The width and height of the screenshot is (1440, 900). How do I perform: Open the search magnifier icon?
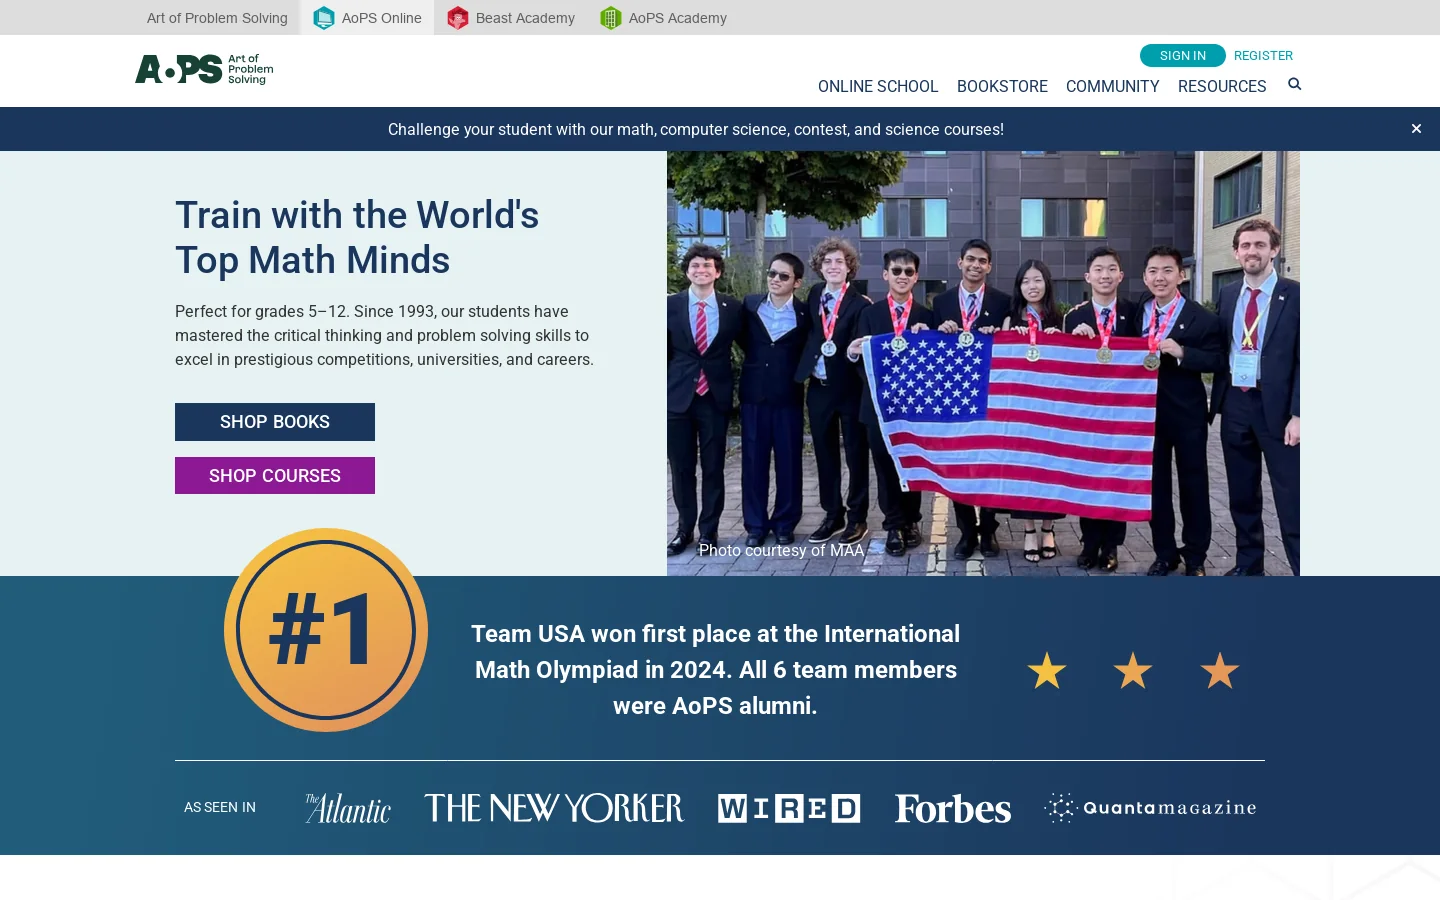click(1295, 84)
